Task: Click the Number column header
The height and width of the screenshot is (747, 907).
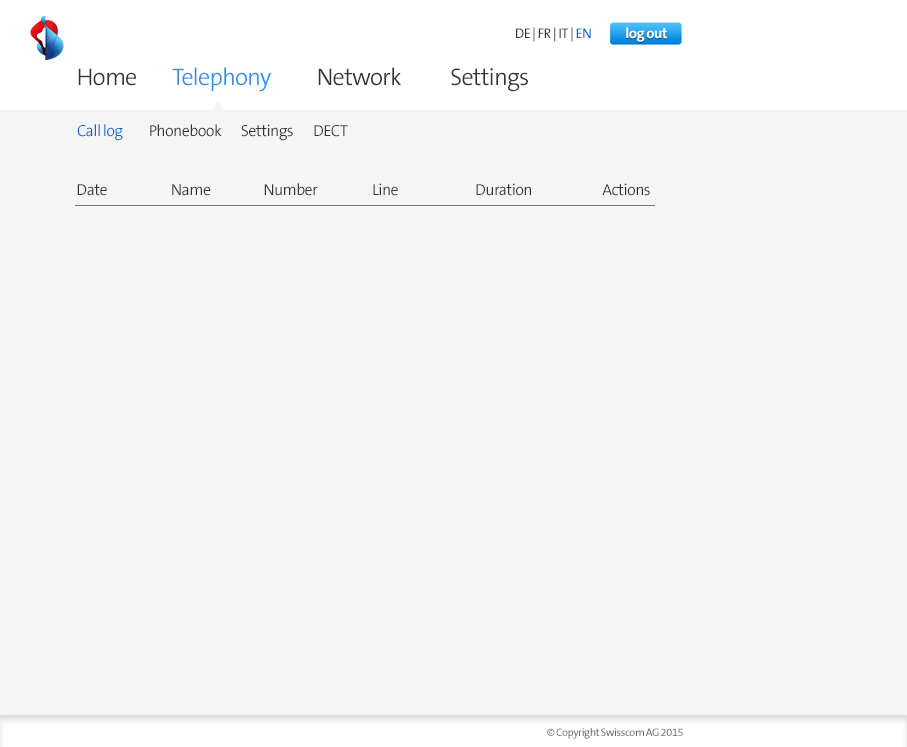Action: click(290, 190)
